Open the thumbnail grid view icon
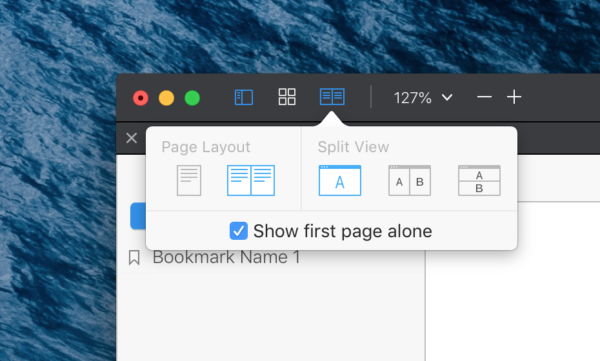Image resolution: width=600 pixels, height=361 pixels. [x=287, y=97]
